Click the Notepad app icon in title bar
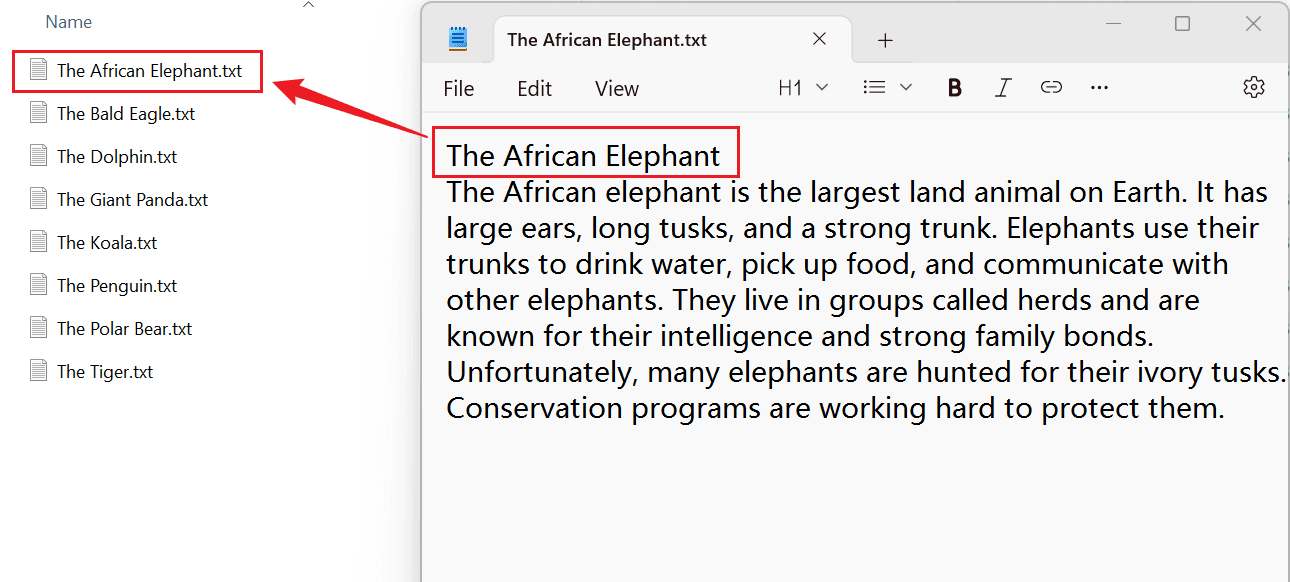The width and height of the screenshot is (1290, 582). click(x=458, y=39)
